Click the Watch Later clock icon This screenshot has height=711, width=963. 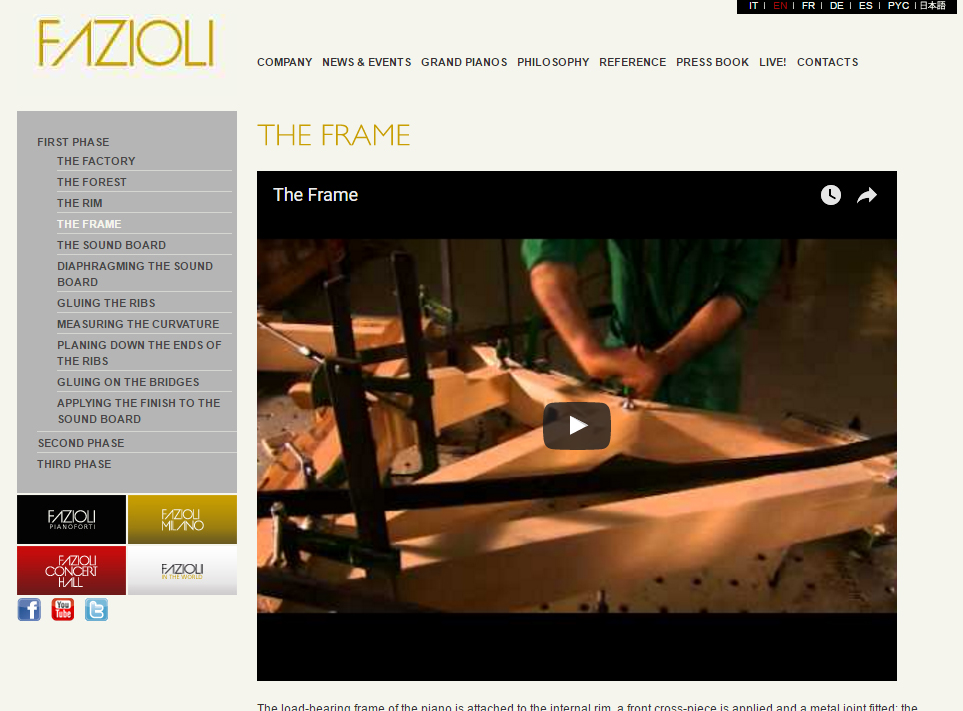tap(830, 195)
